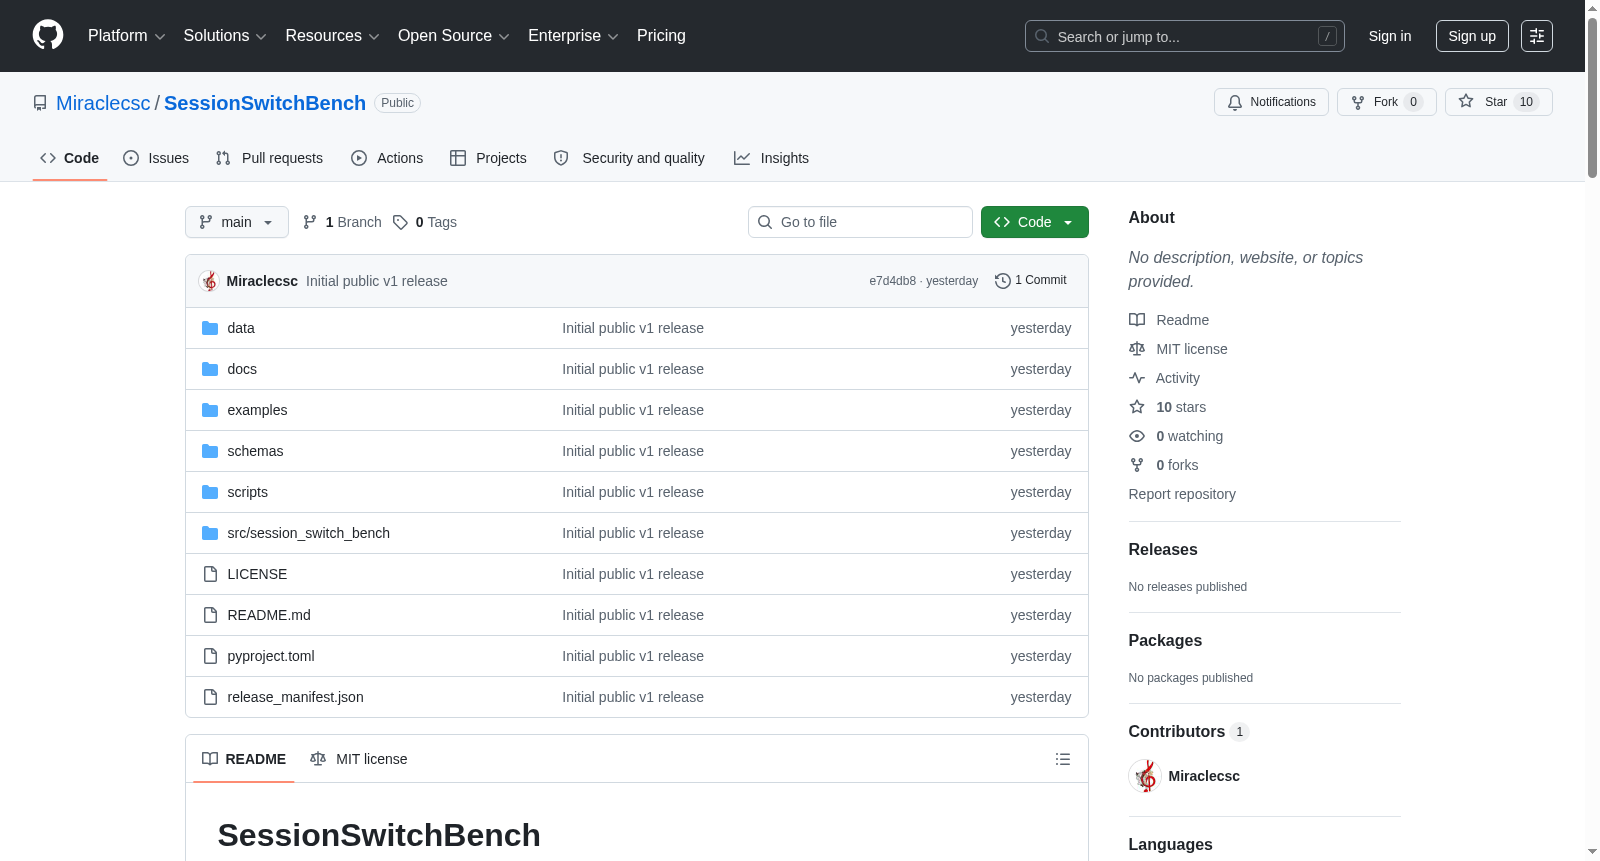This screenshot has width=1600, height=861.
Task: Click the scripts folder icon
Action: coord(210,492)
